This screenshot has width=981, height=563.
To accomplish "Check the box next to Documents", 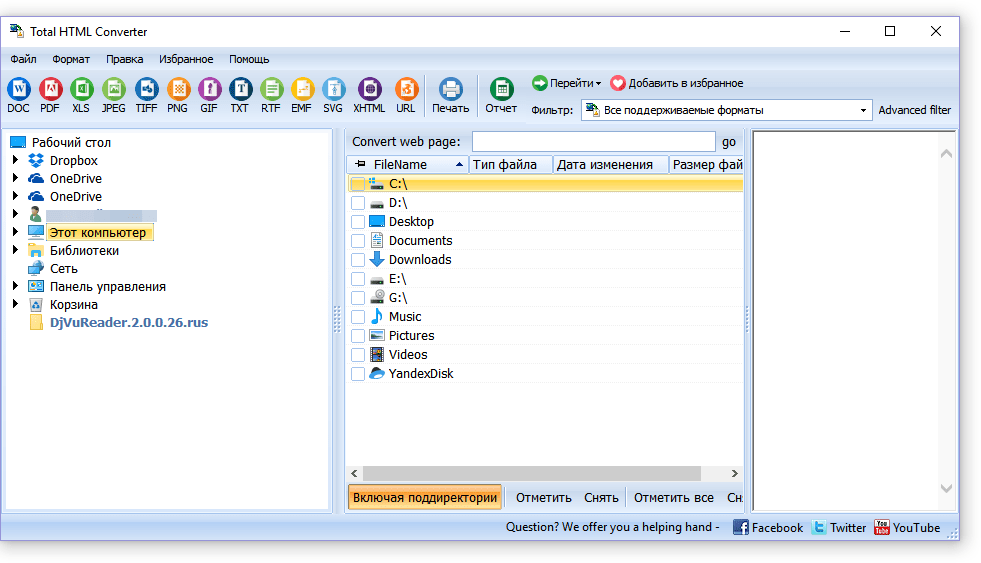I will (358, 241).
